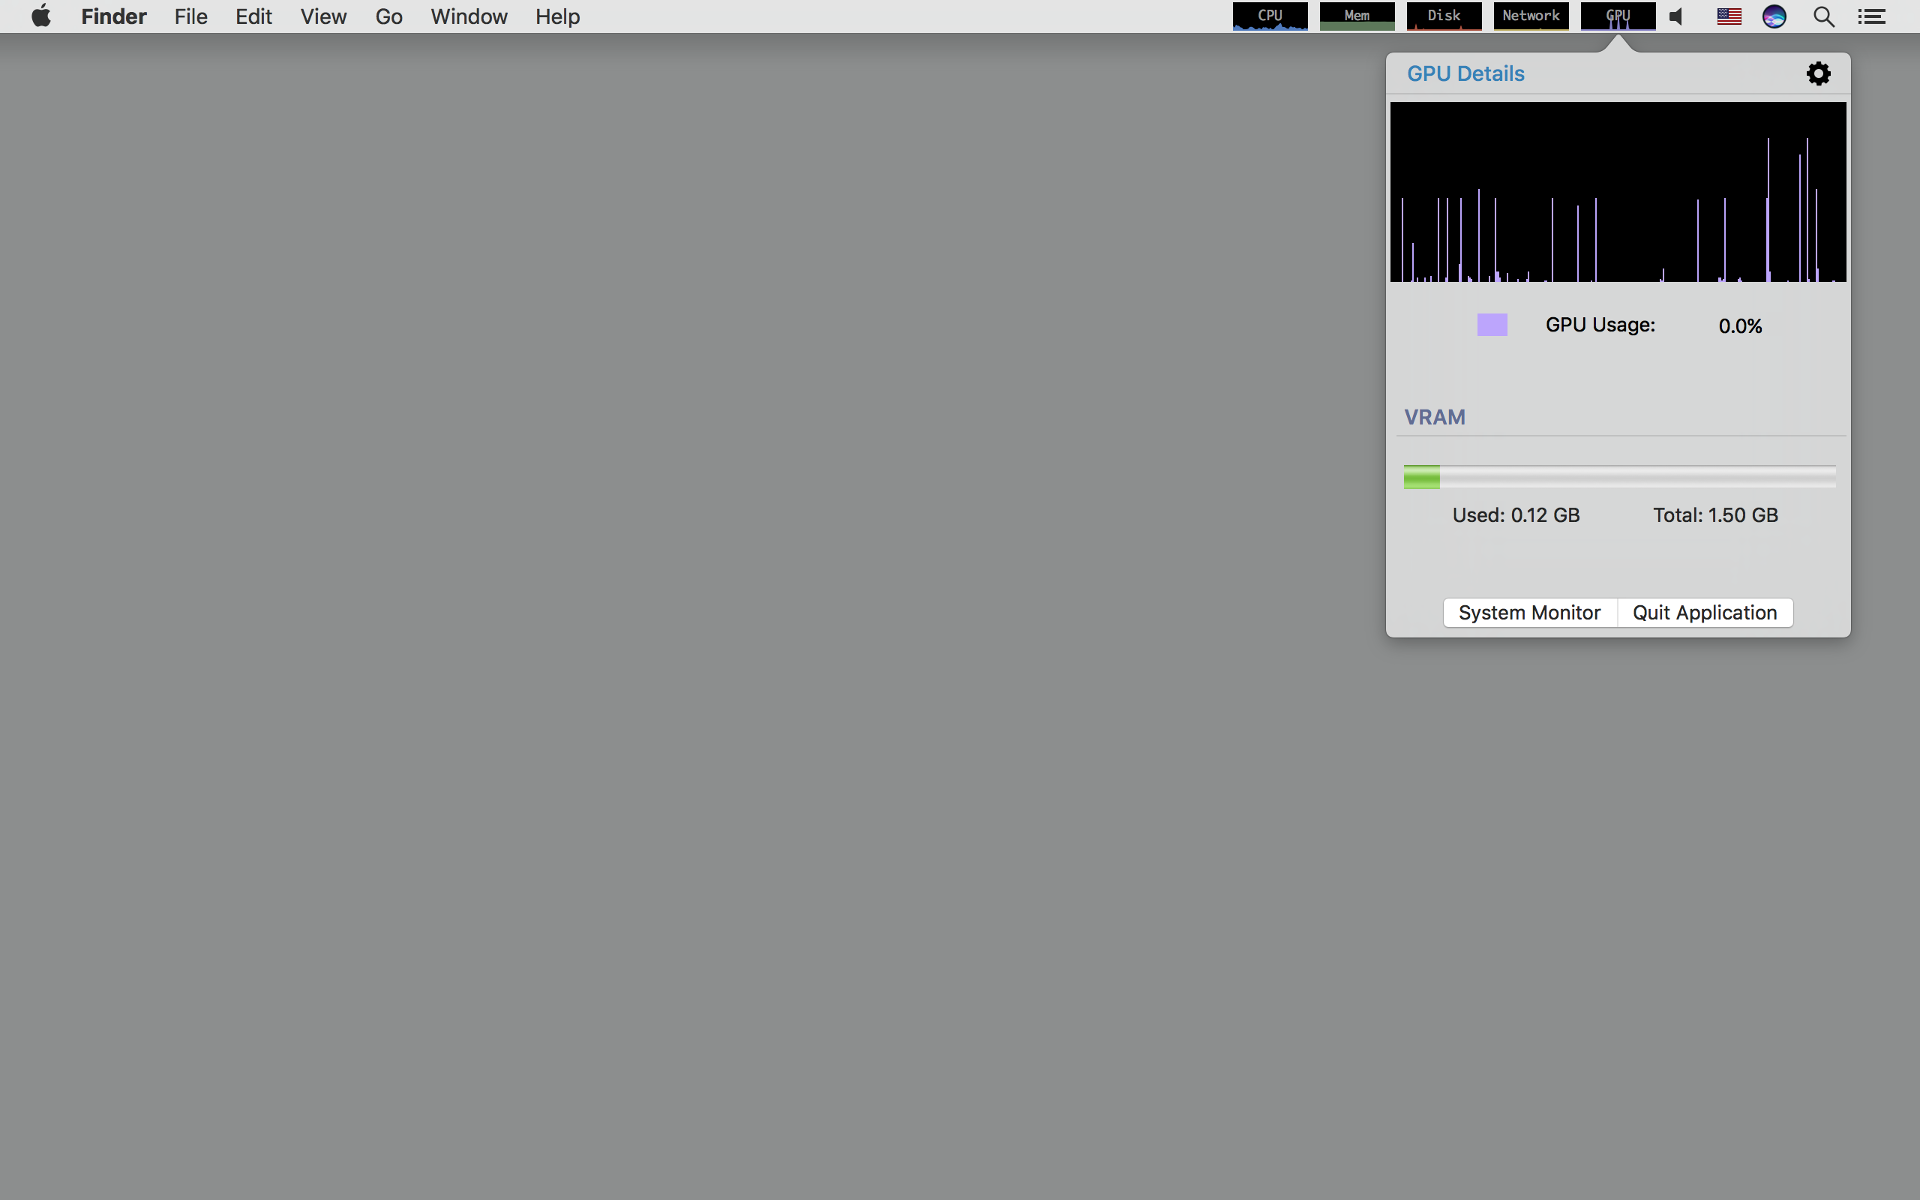Open the Network monitor menu bar icon

point(1531,16)
